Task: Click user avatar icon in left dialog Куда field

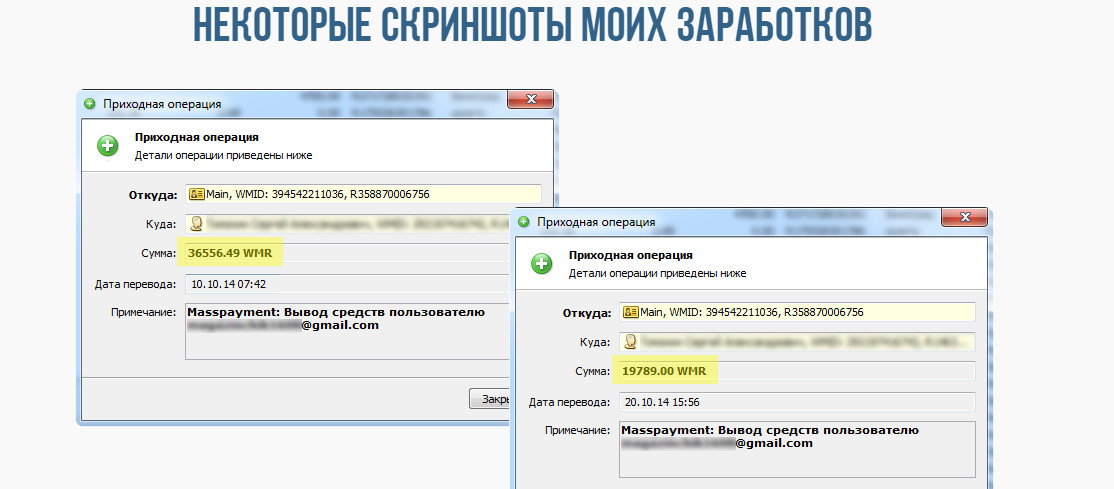Action: pos(197,224)
